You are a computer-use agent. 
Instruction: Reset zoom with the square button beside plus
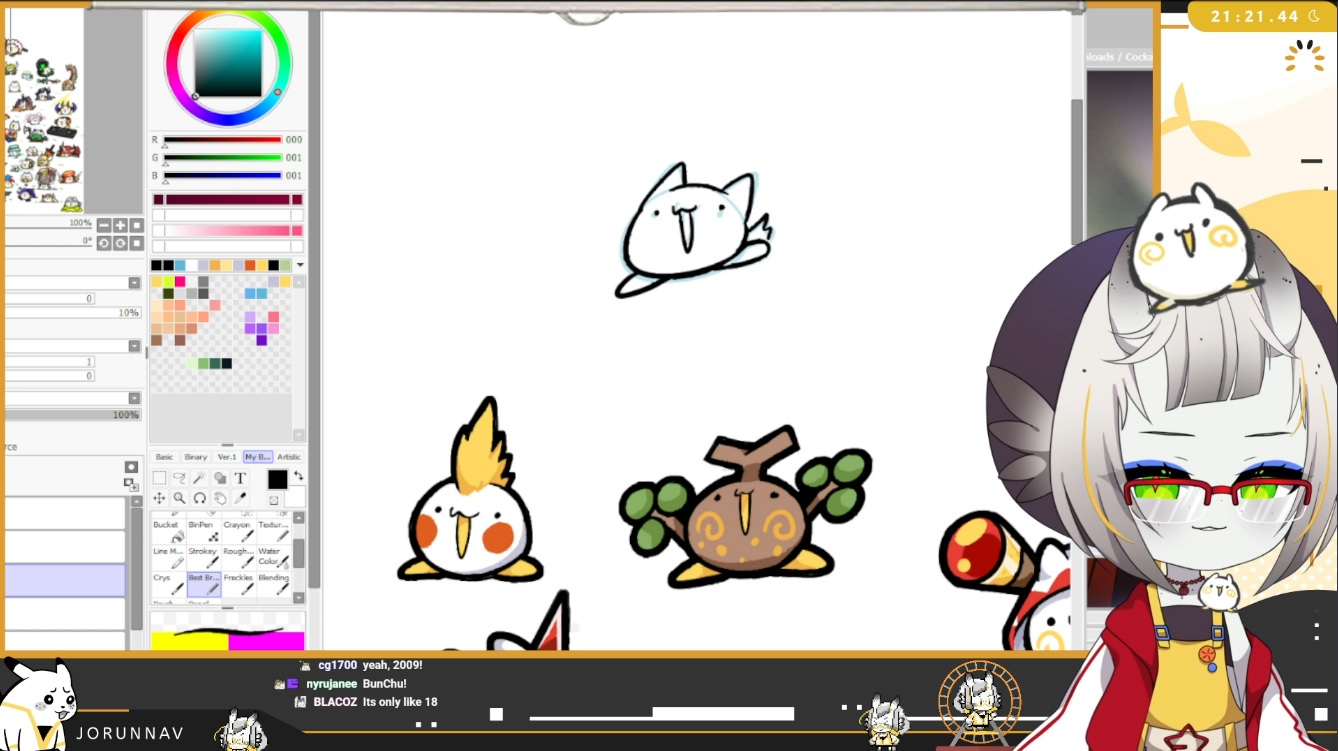(137, 226)
